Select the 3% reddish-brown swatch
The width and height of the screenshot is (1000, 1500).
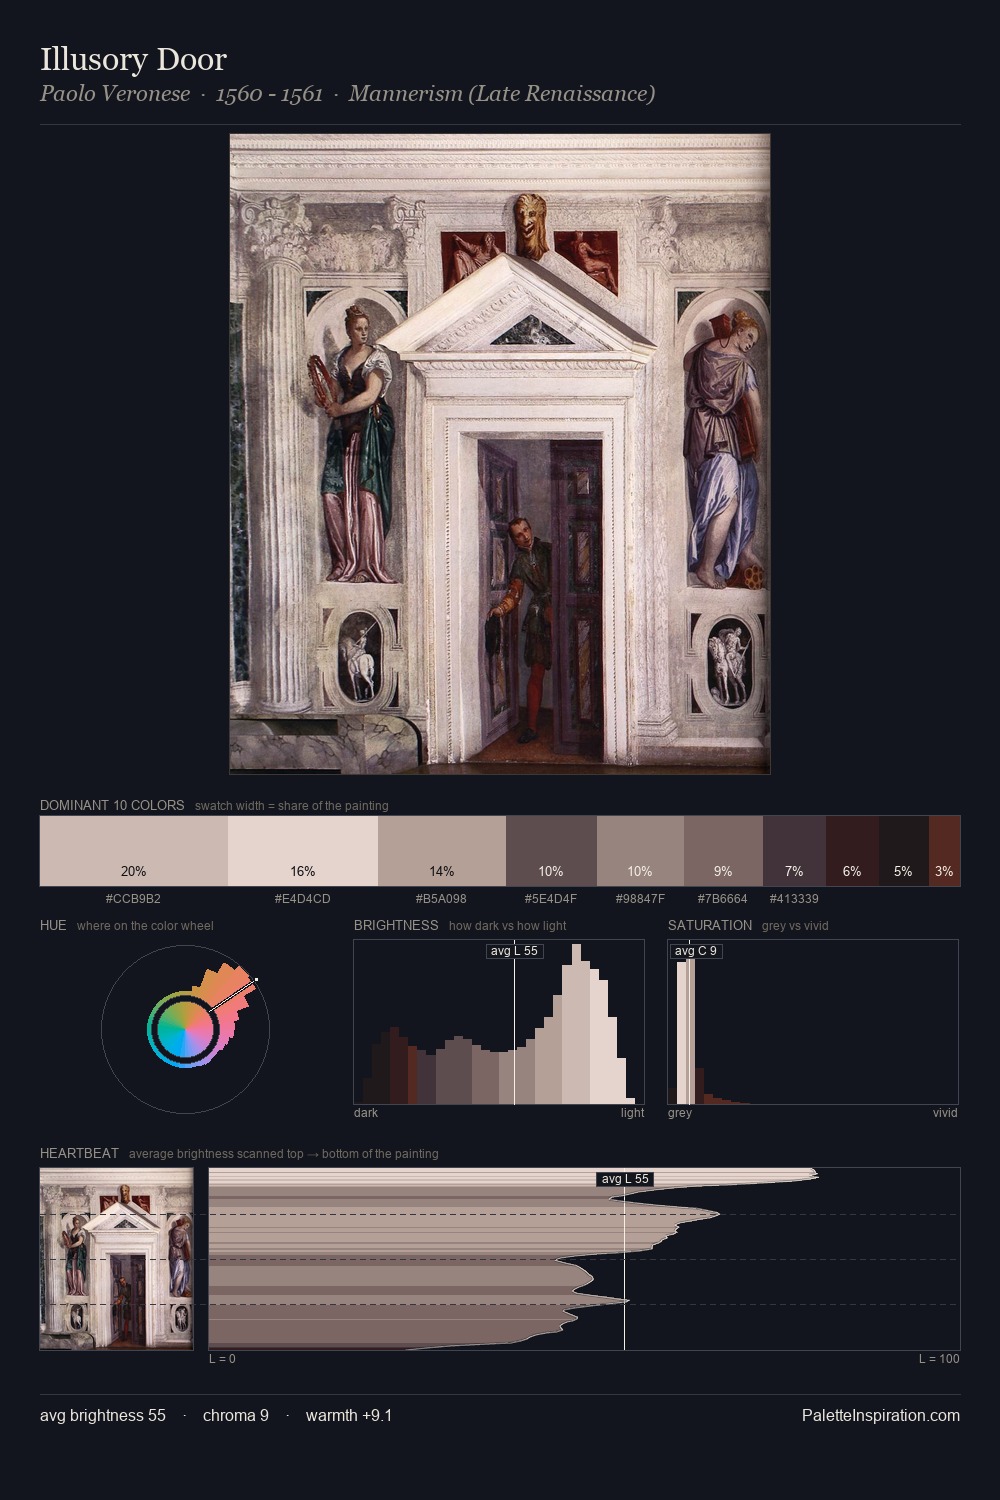[944, 851]
